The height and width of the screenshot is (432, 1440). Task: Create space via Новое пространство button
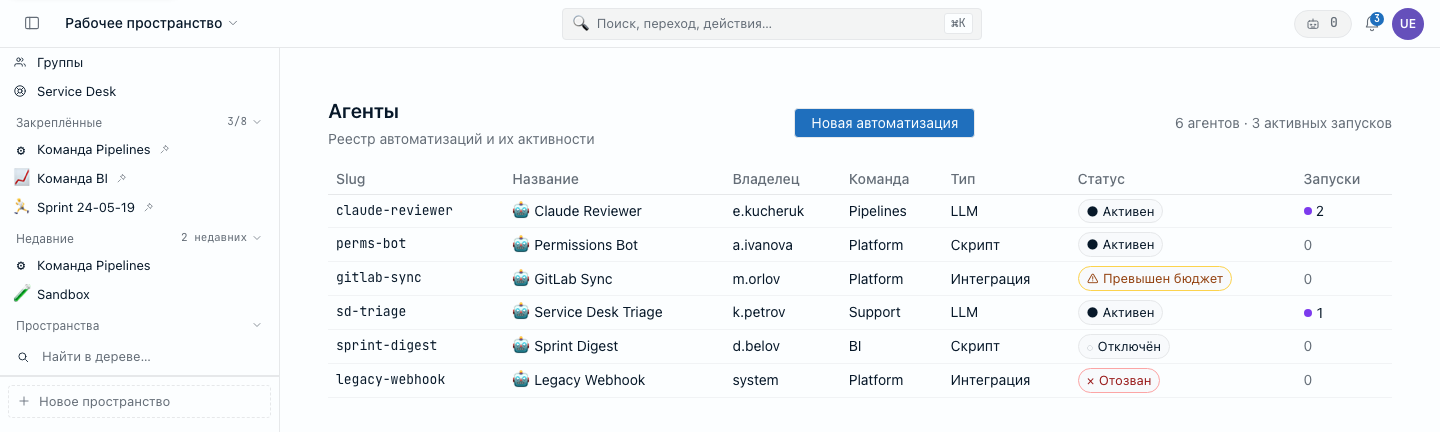(x=139, y=401)
